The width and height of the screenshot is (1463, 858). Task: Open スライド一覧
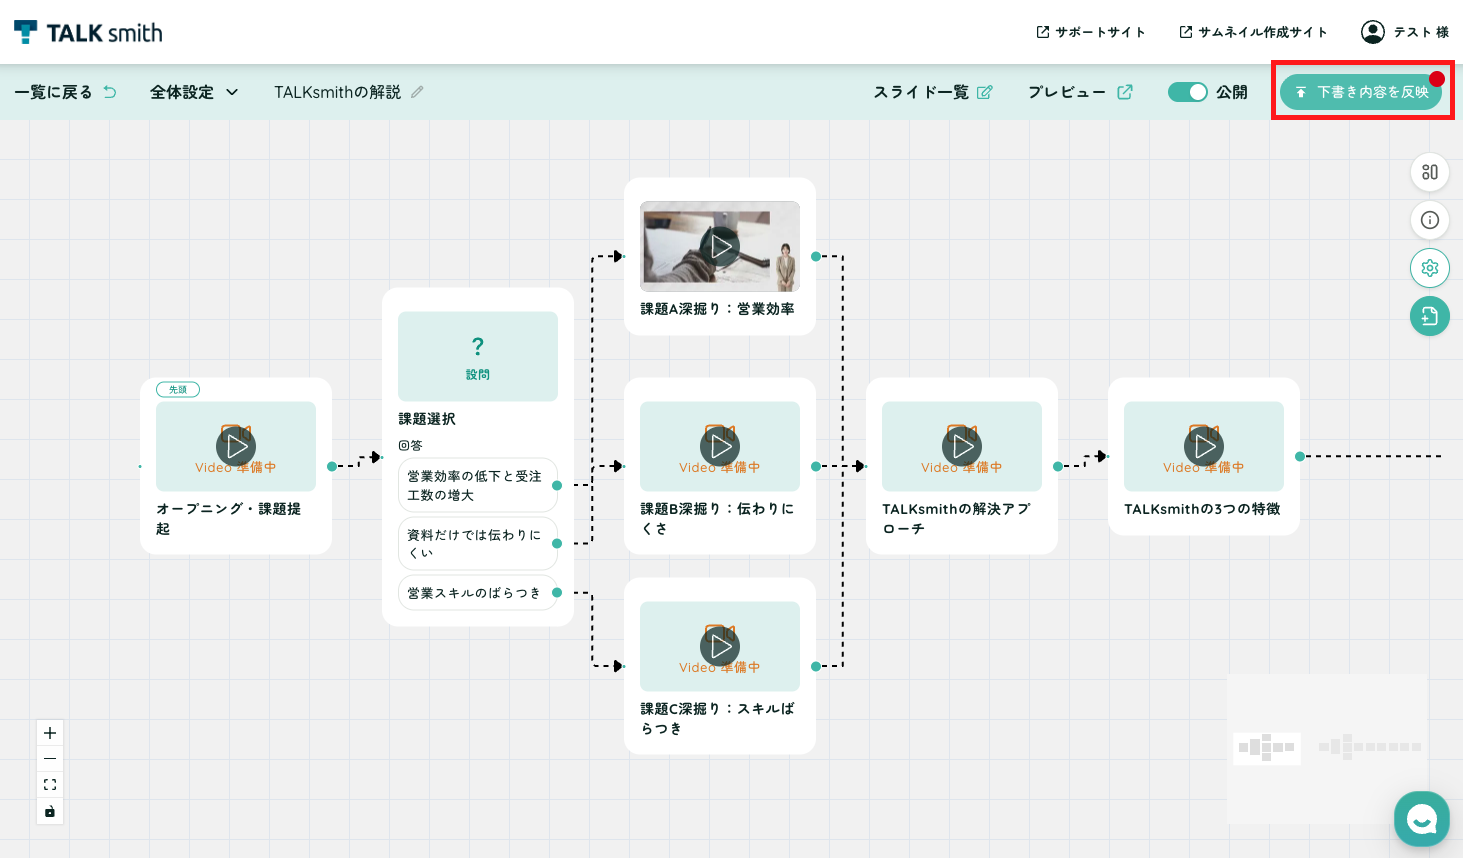(x=933, y=92)
